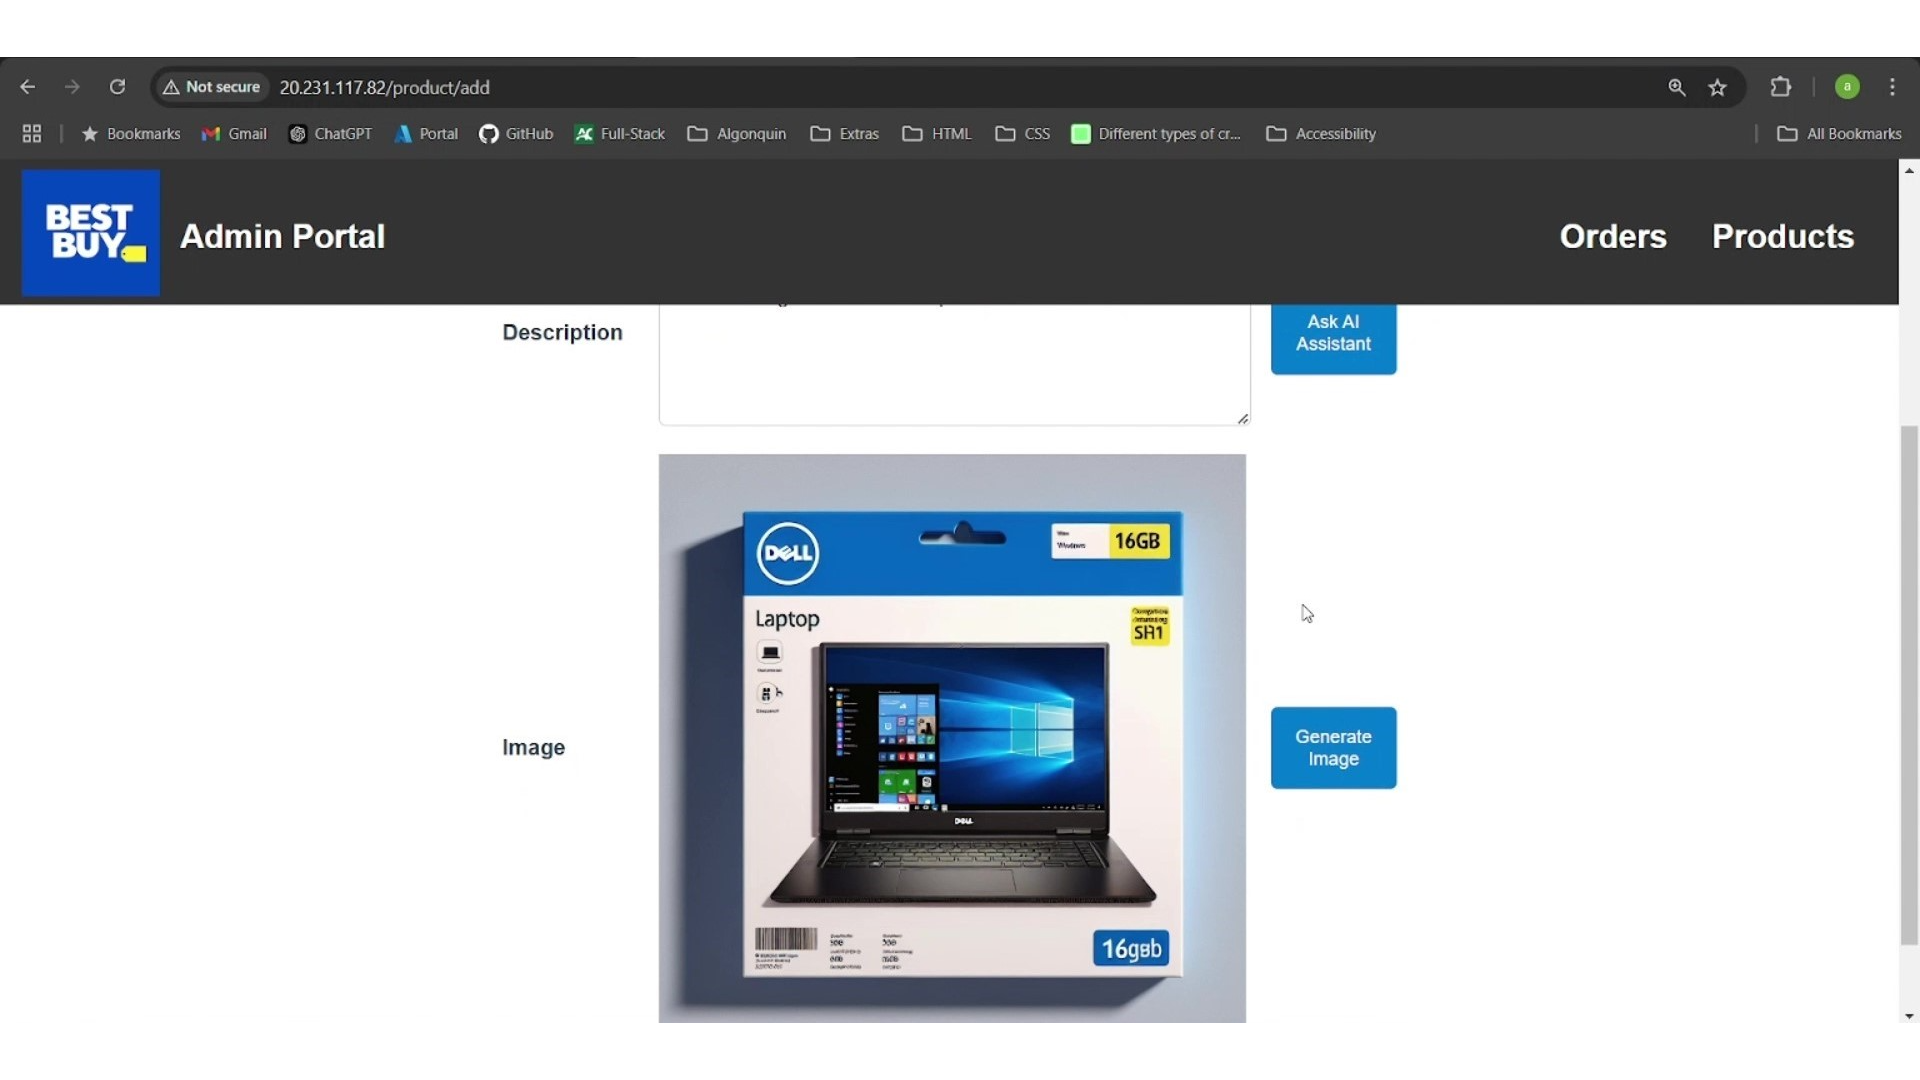Click the Generate Image button

point(1333,748)
